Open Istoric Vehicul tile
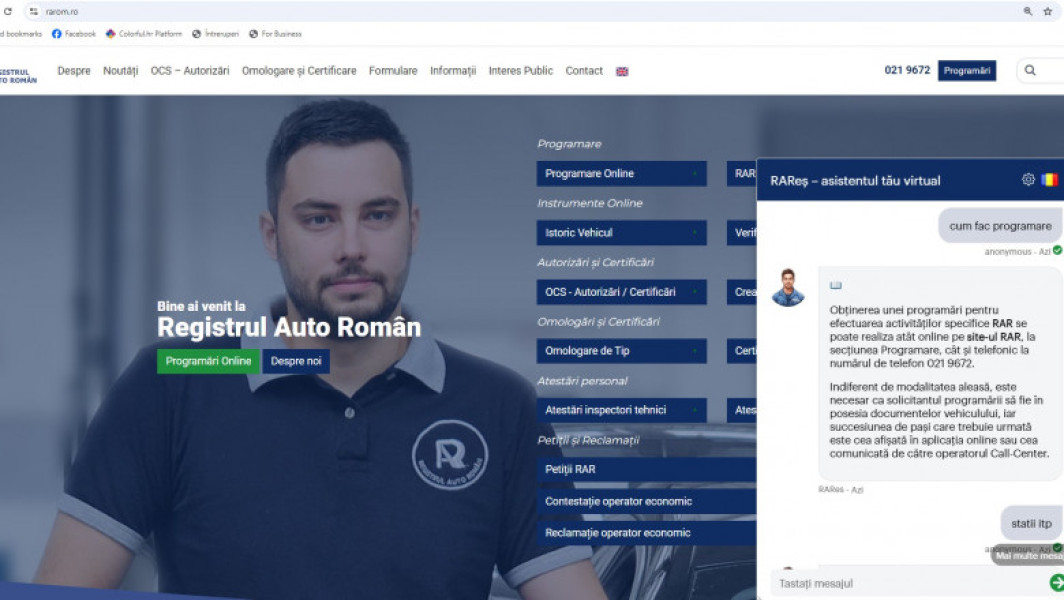This screenshot has width=1064, height=600. tap(622, 233)
